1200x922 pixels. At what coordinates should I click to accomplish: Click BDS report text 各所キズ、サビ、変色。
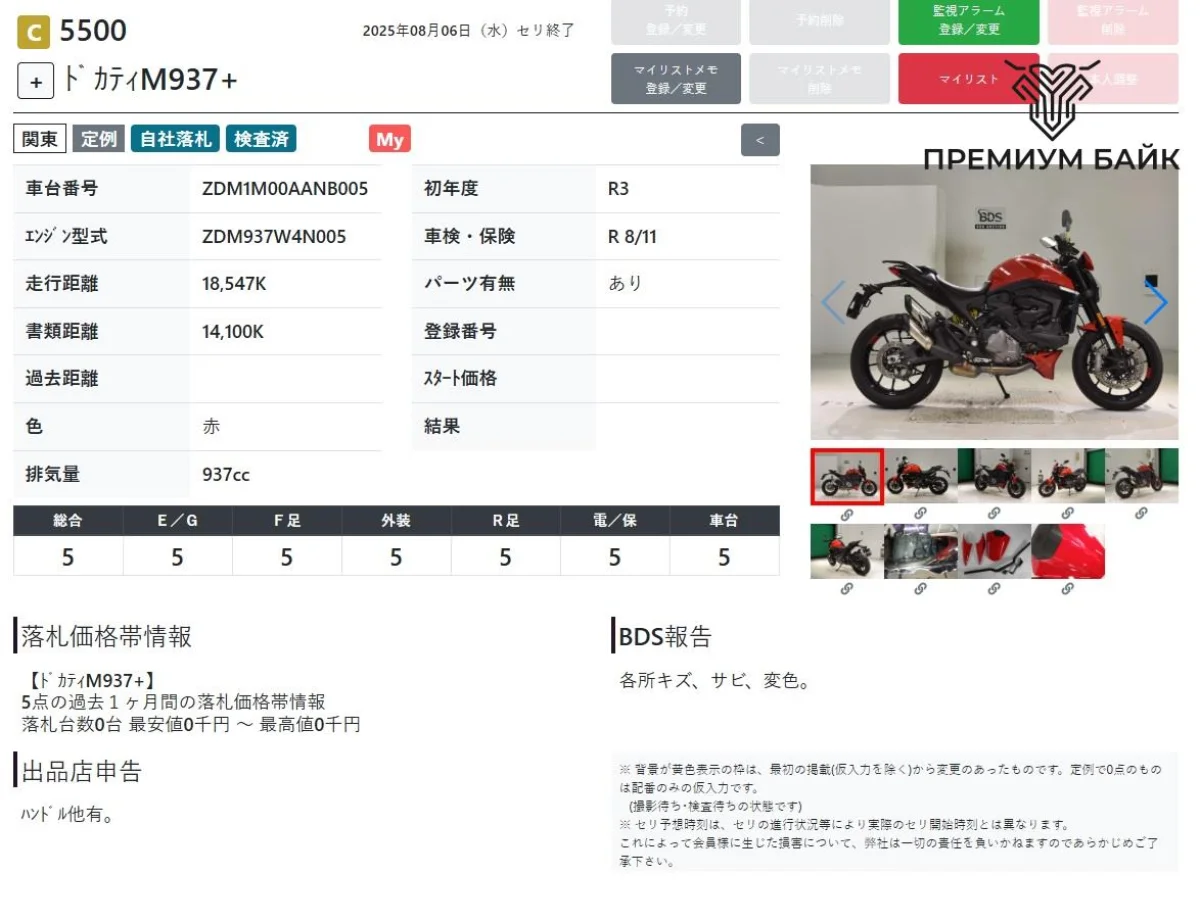(x=714, y=681)
